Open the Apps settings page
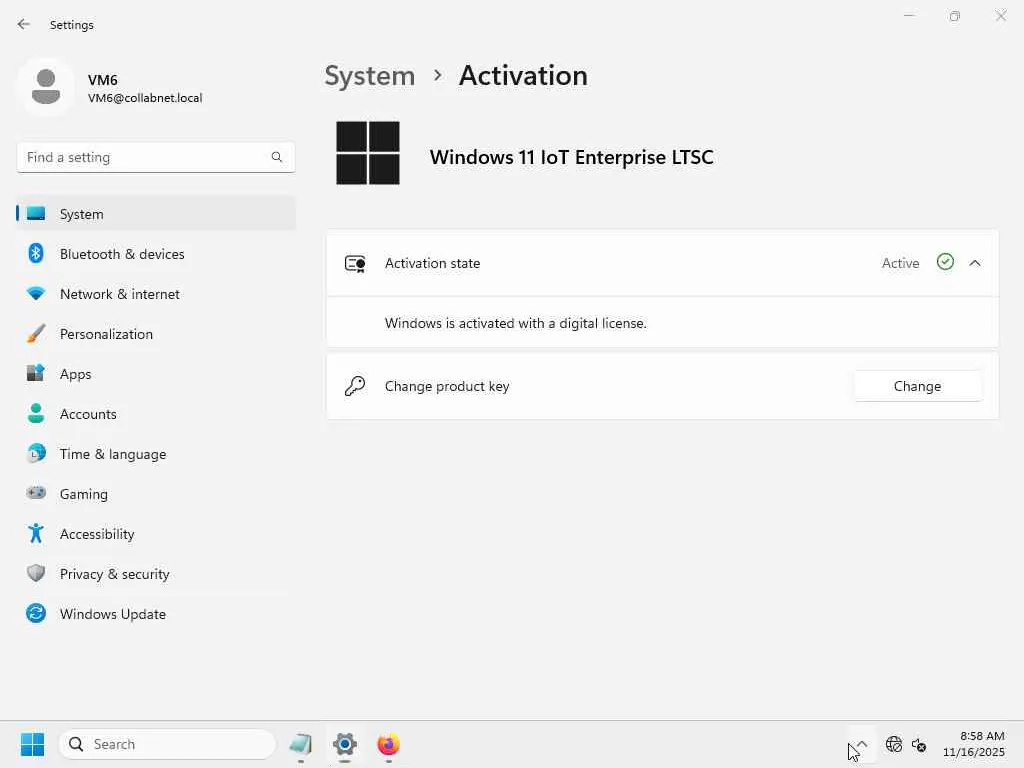This screenshot has width=1024, height=768. (x=75, y=374)
